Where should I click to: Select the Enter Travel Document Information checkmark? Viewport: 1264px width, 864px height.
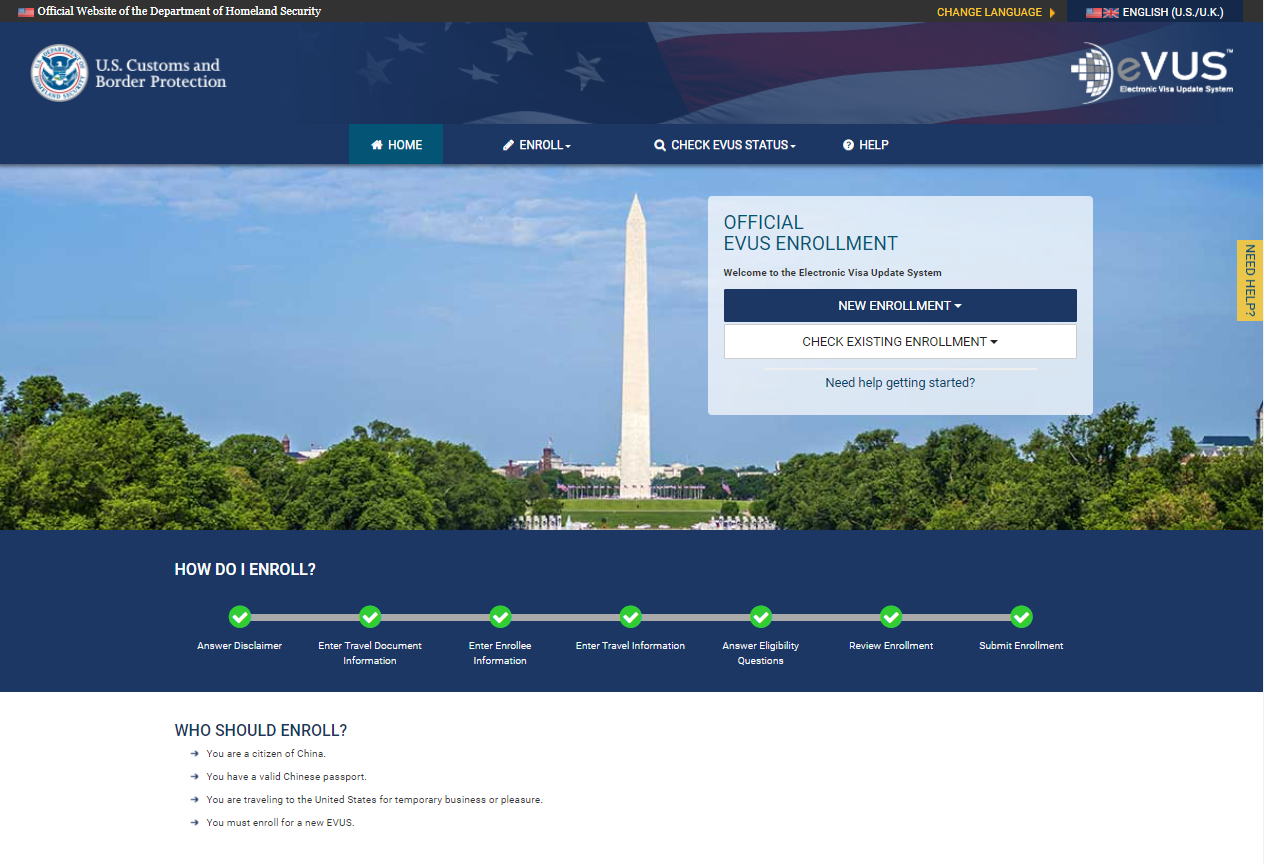pyautogui.click(x=370, y=616)
